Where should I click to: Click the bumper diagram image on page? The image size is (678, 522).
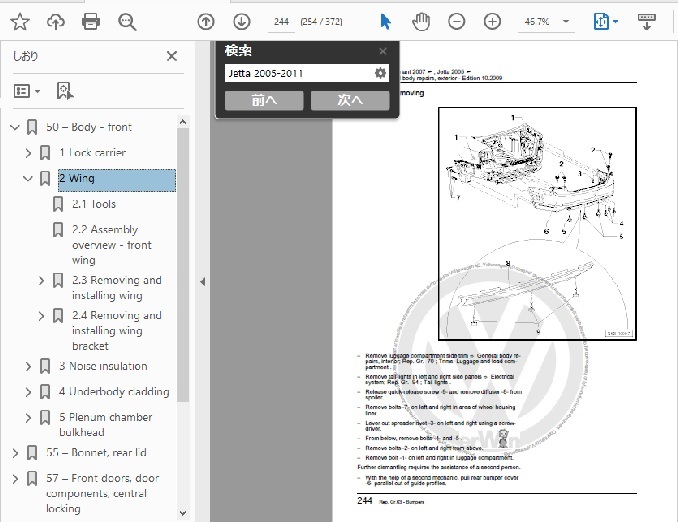537,224
